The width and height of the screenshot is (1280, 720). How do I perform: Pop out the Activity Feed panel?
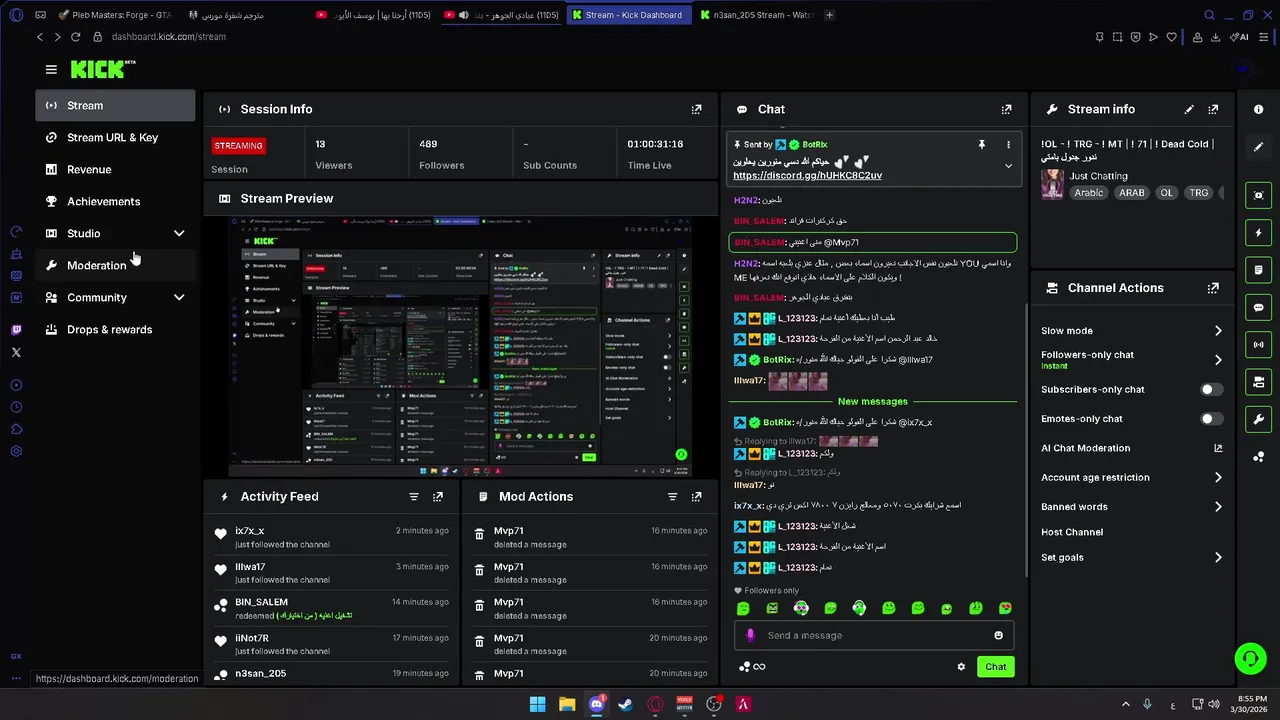[x=437, y=496]
